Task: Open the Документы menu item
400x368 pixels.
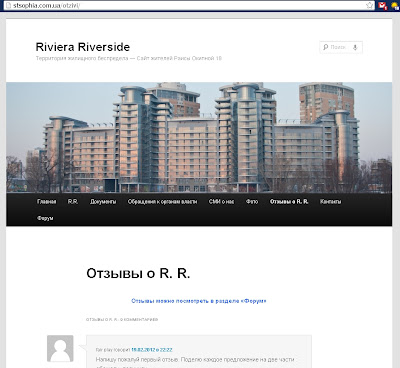Action: [103, 202]
